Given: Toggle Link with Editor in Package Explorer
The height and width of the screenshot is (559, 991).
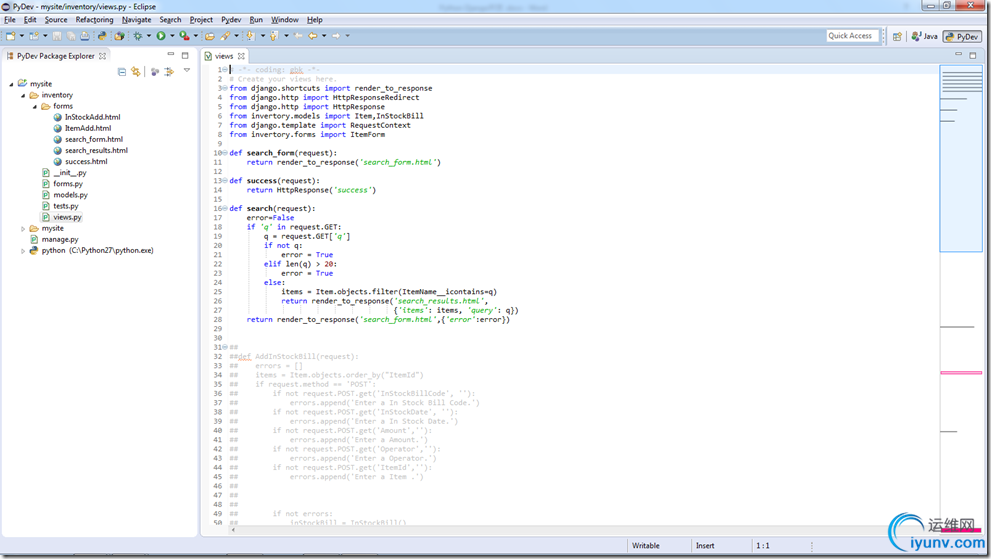Looking at the screenshot, I should coord(136,71).
